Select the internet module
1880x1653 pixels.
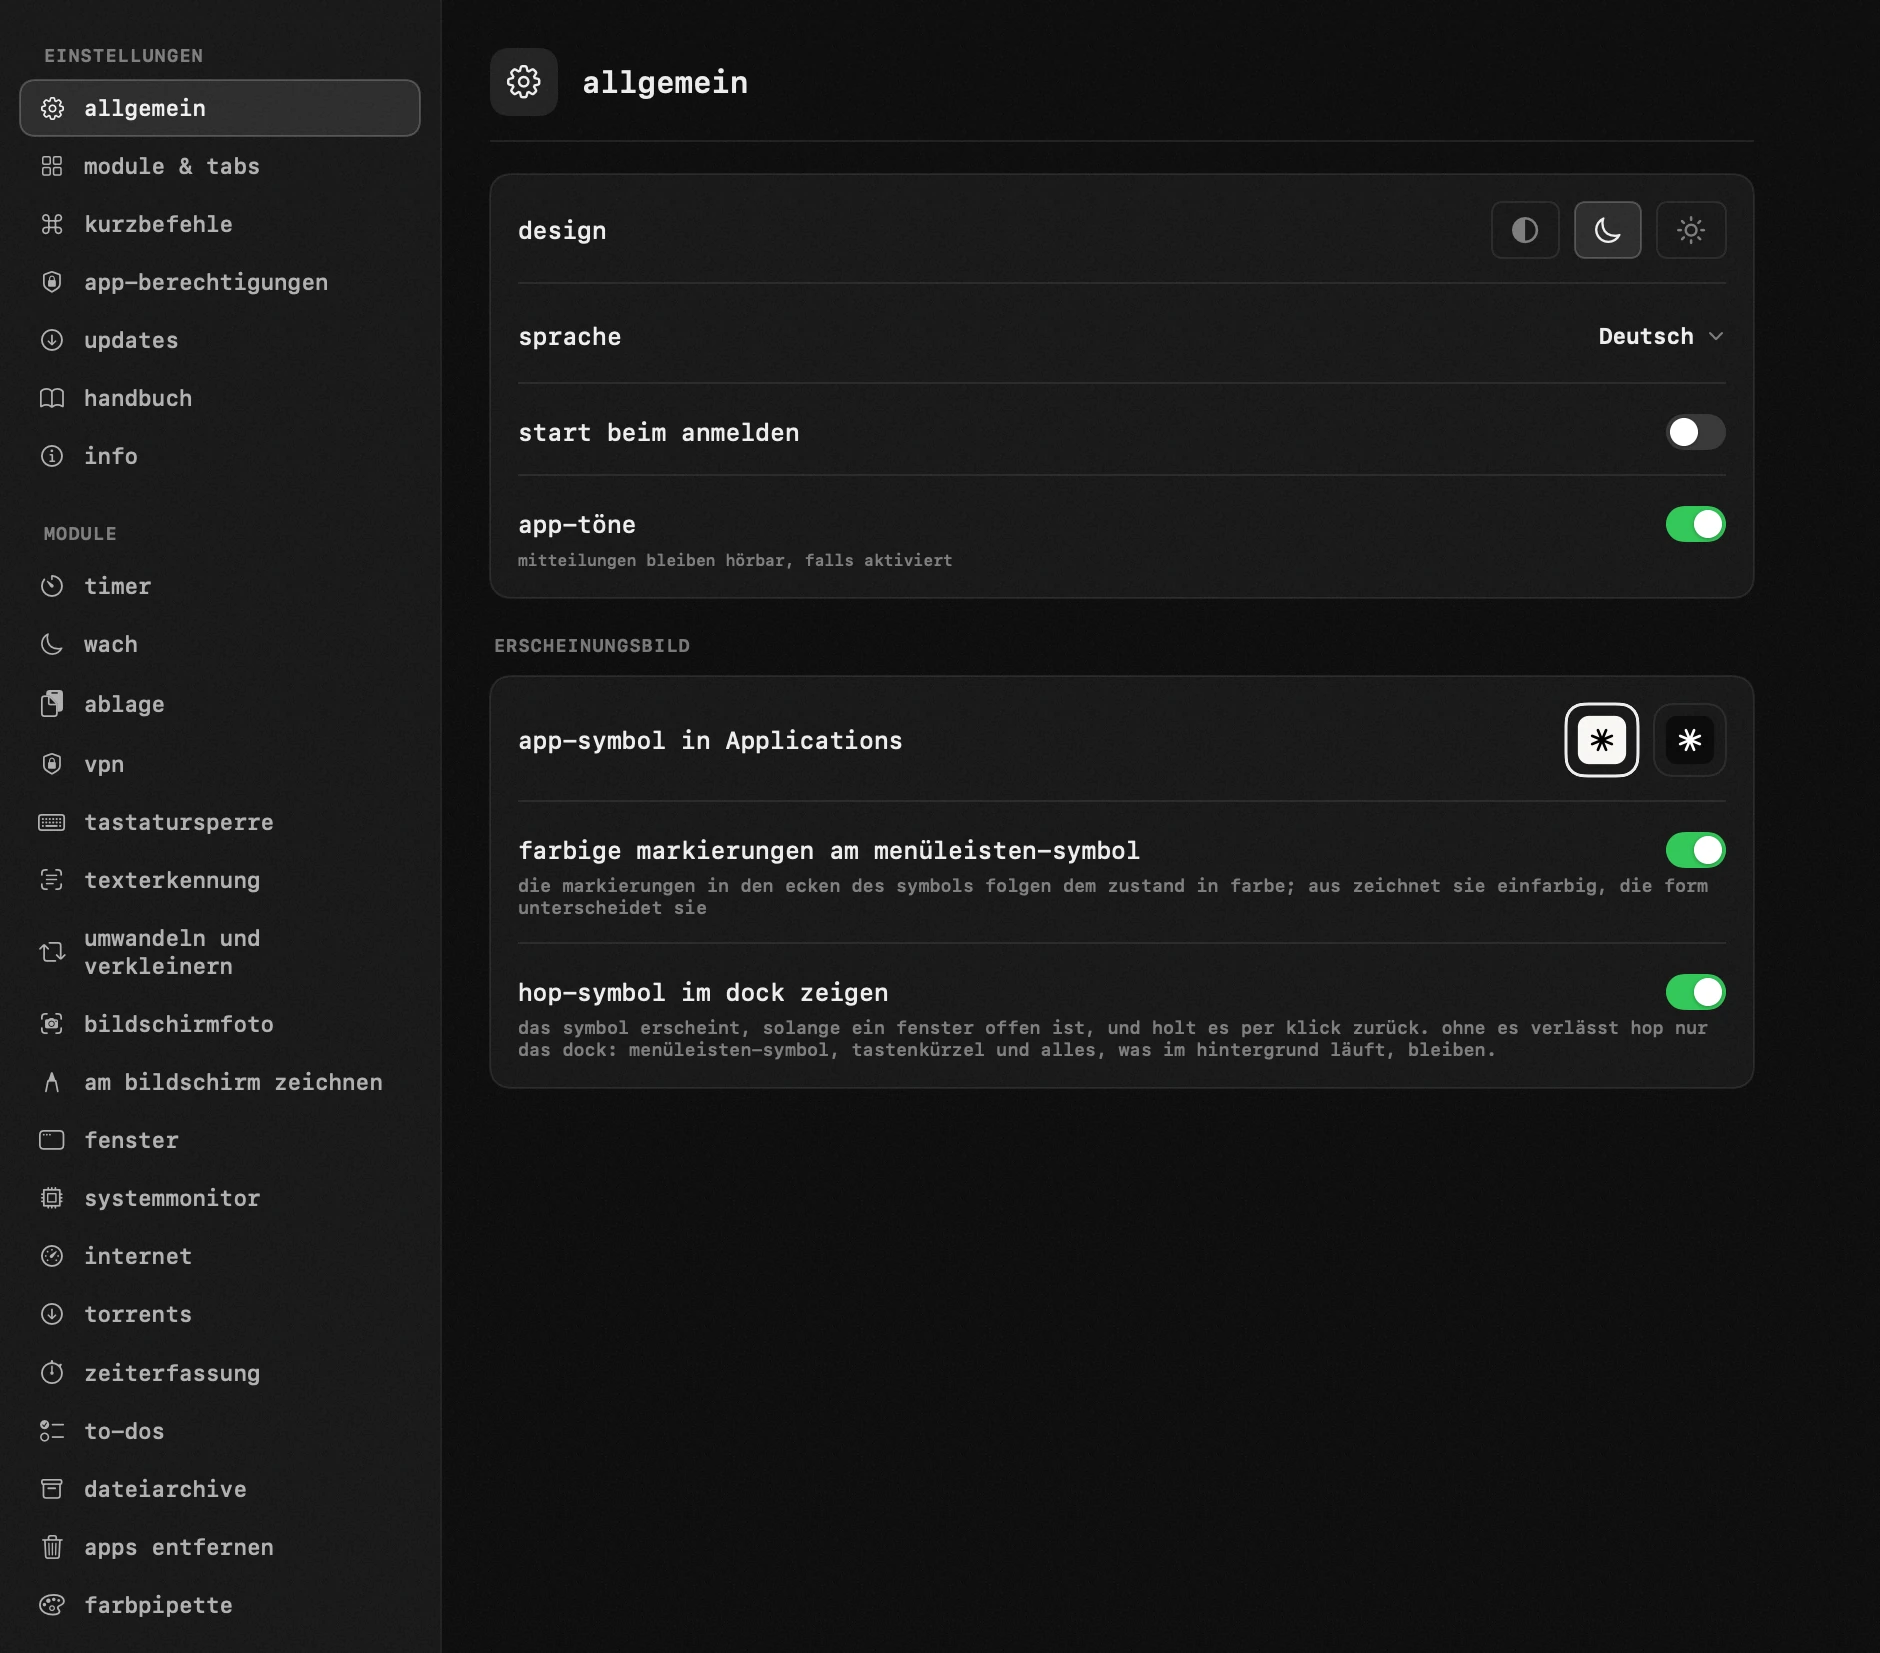pyautogui.click(x=220, y=1256)
